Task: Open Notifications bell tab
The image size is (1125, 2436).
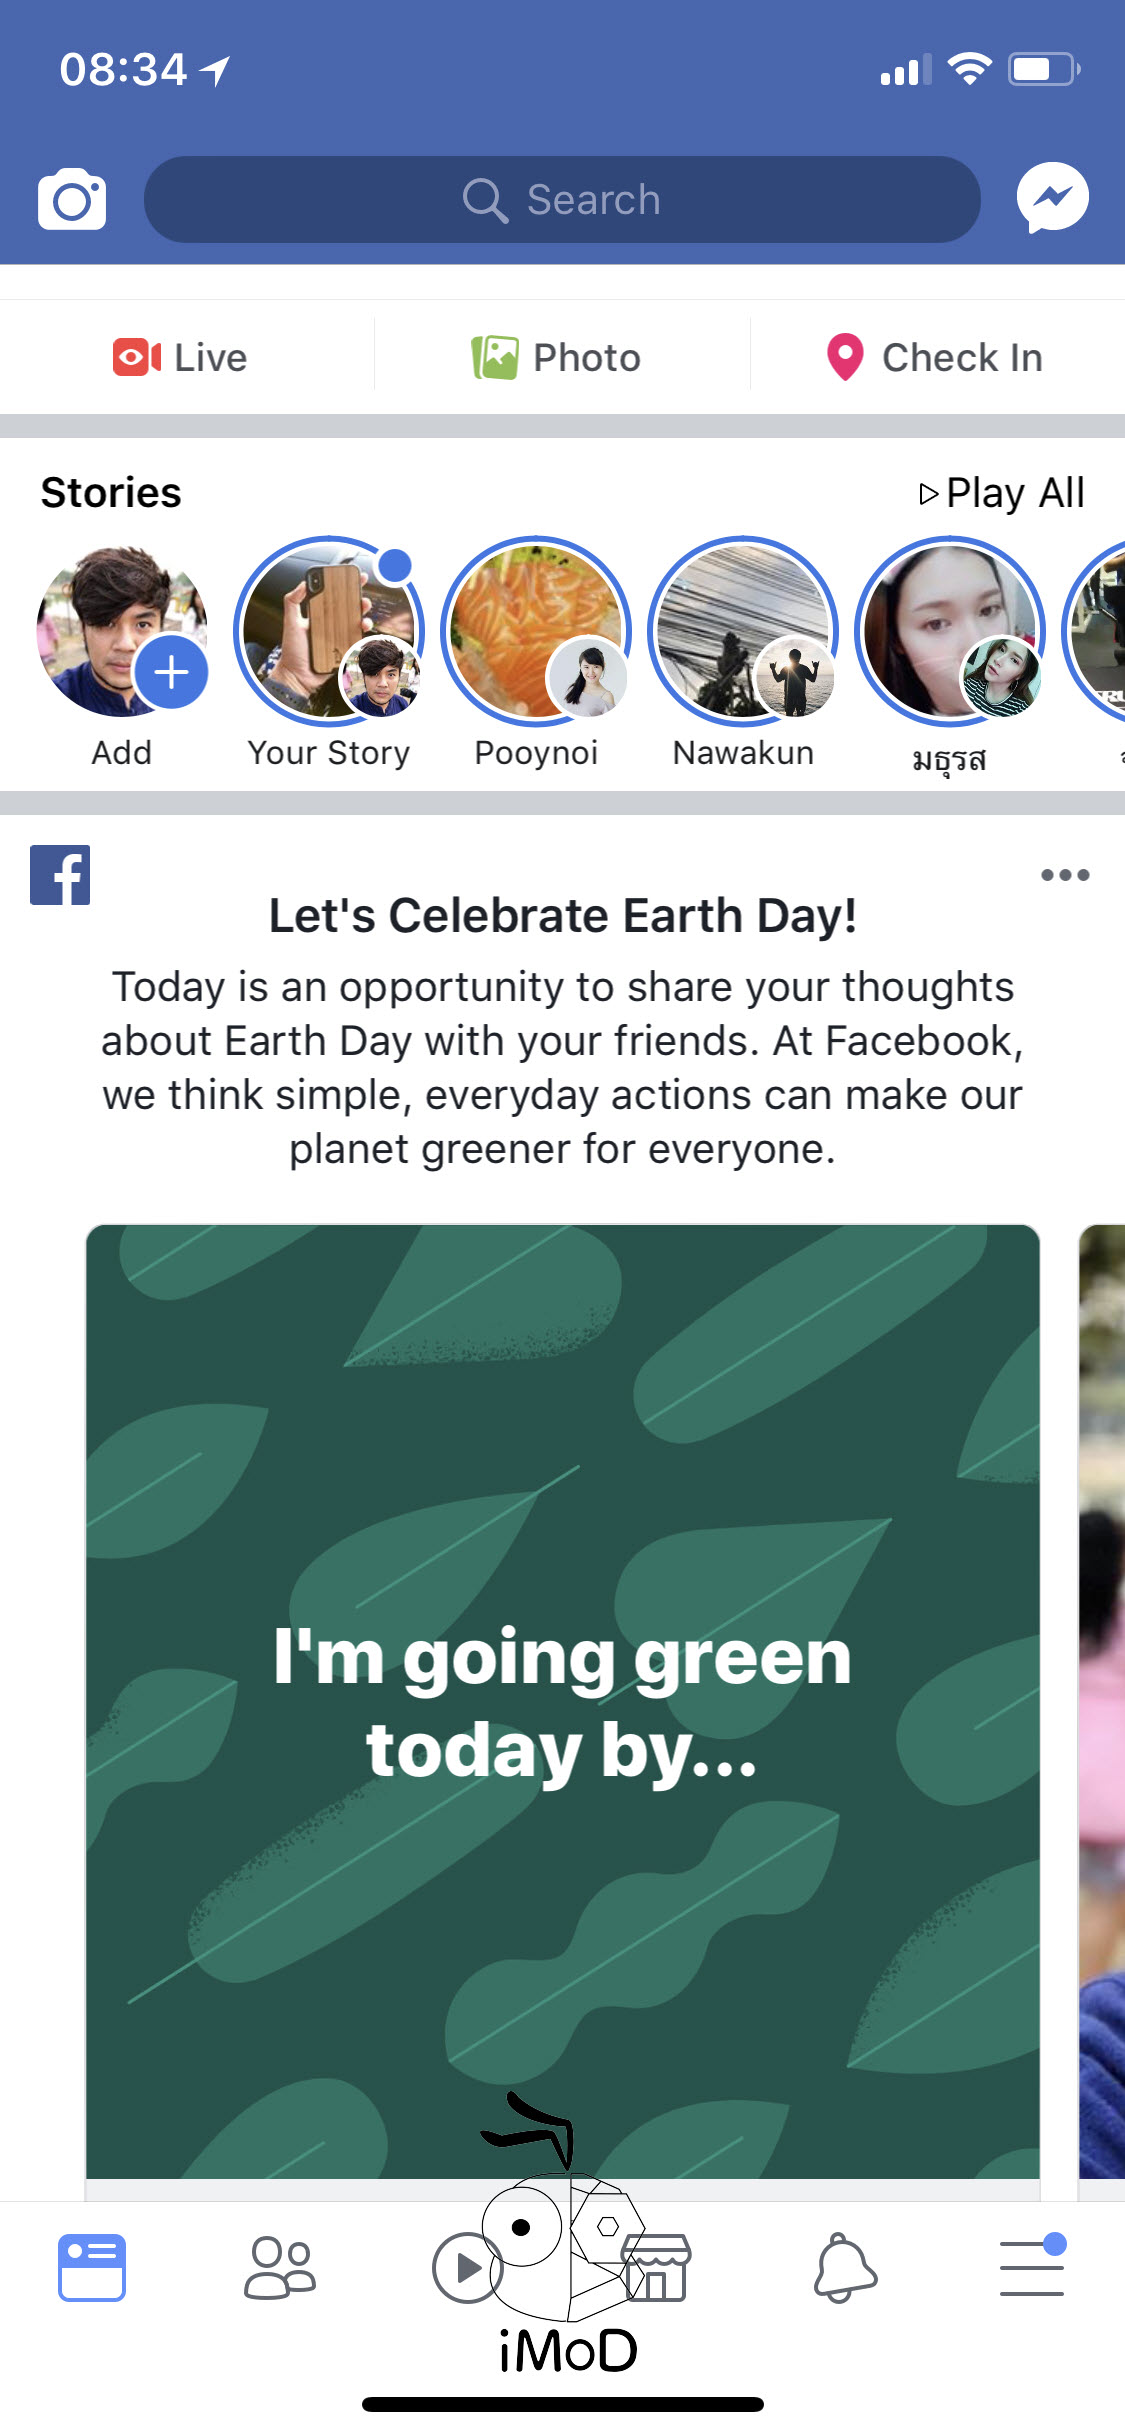Action: (x=845, y=2268)
